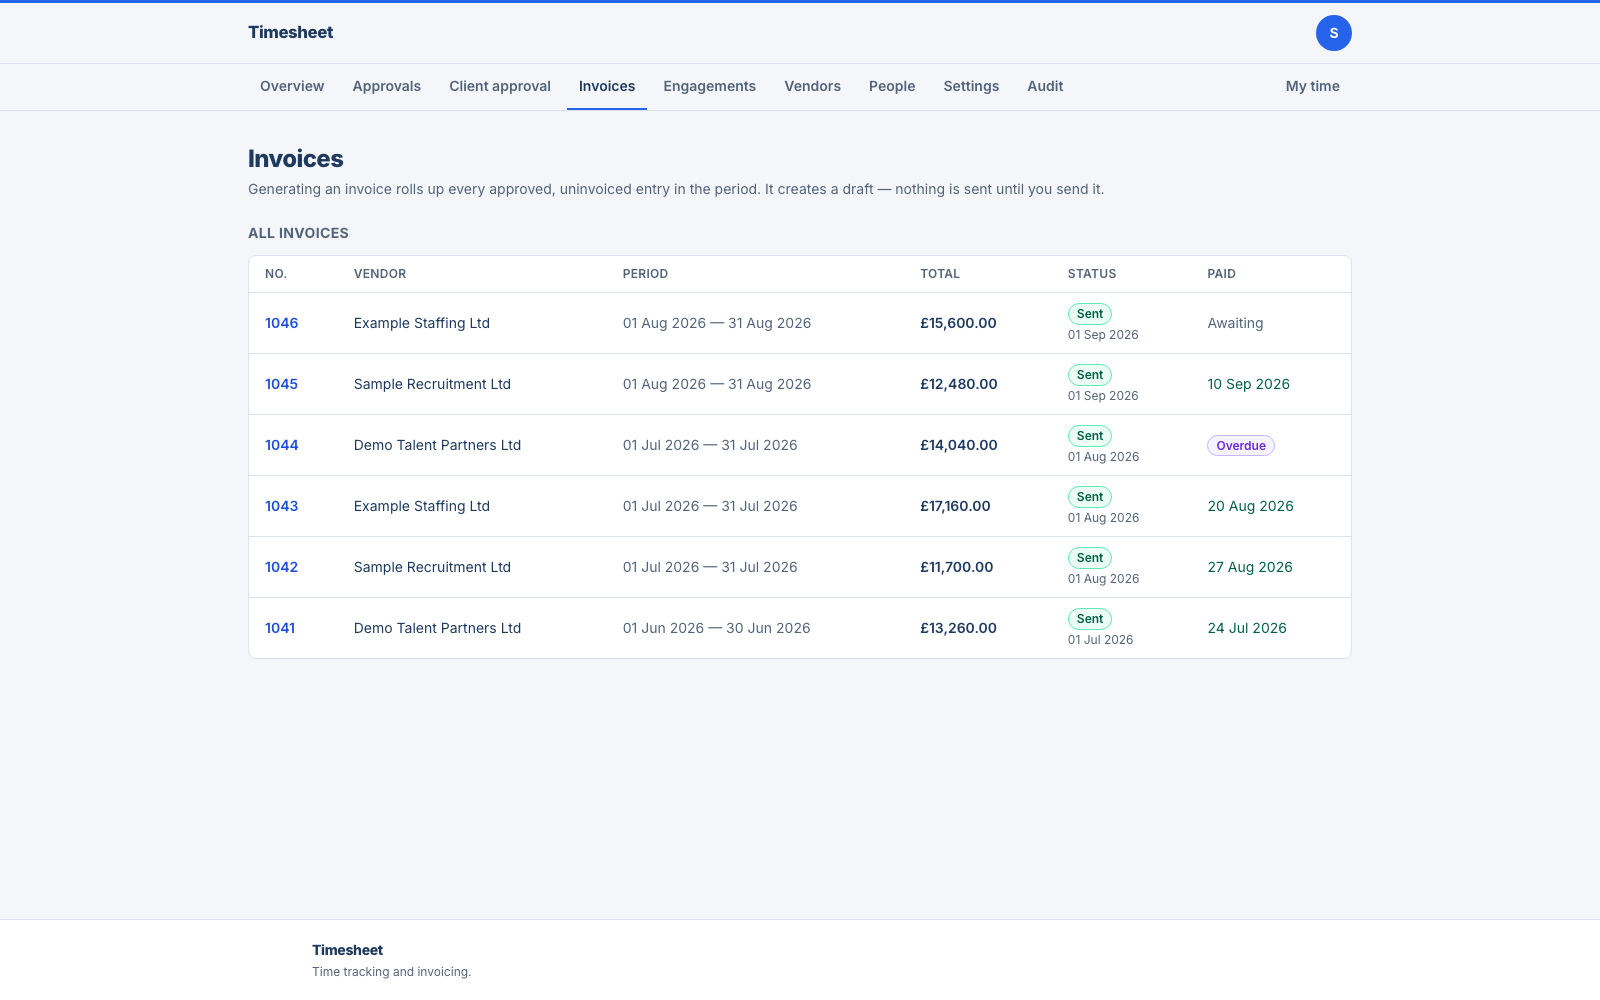The image size is (1600, 1000).
Task: Click Awaiting paid status for invoice 1046
Action: click(1235, 323)
